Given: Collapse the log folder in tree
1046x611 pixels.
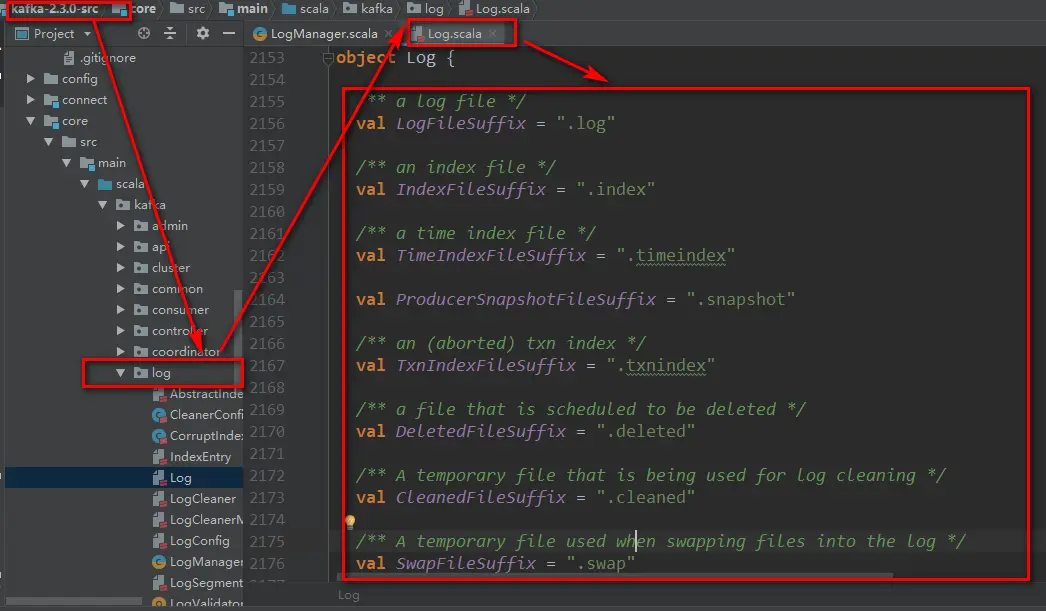Looking at the screenshot, I should (120, 373).
